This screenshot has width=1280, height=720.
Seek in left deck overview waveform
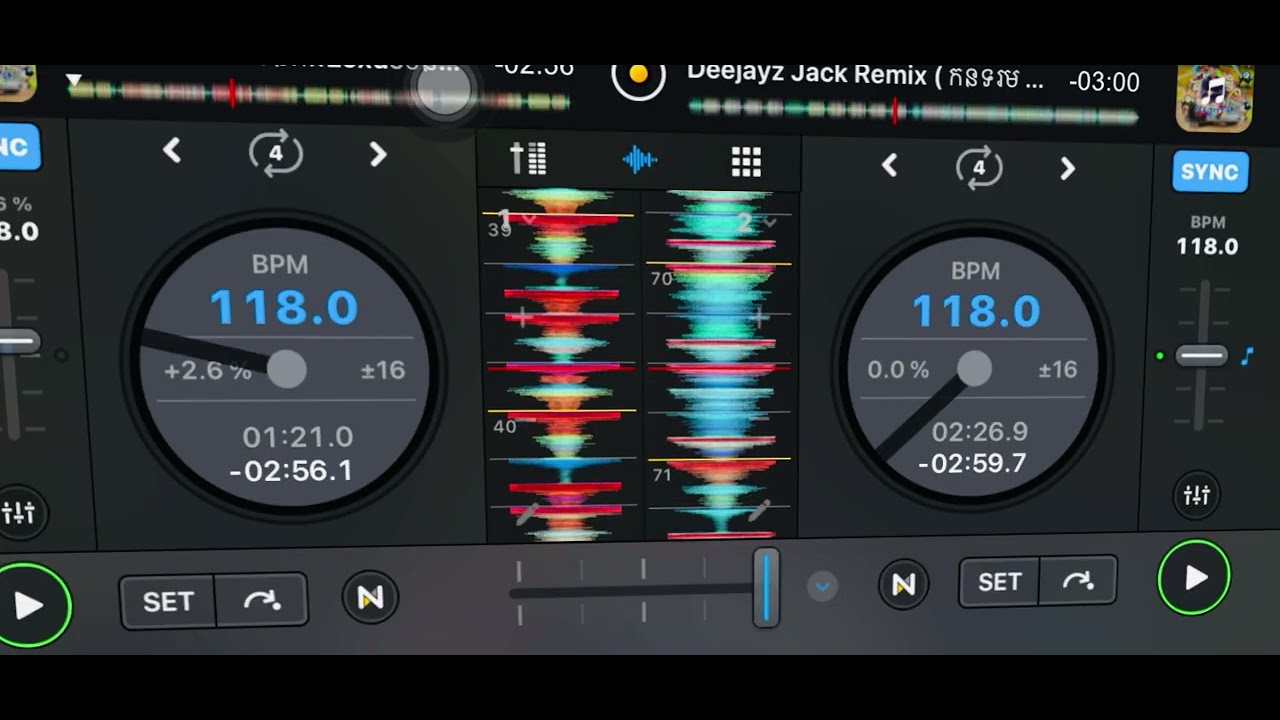(x=318, y=94)
